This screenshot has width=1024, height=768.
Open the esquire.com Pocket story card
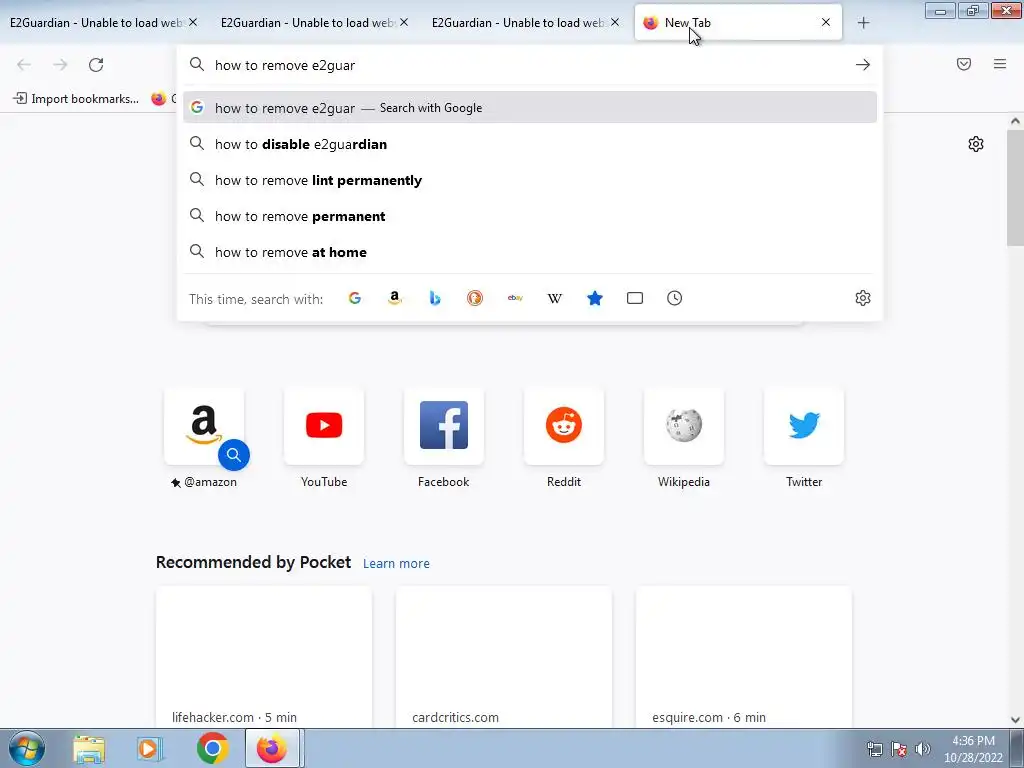tap(744, 657)
